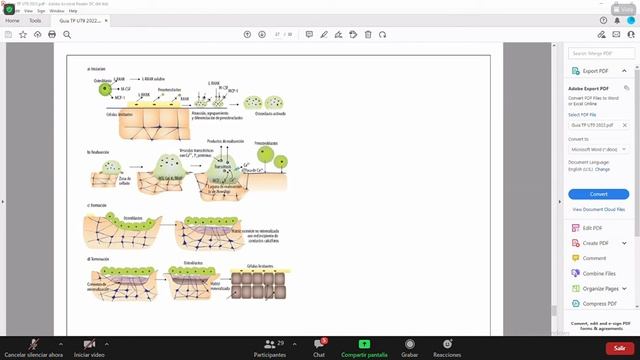Click the delete trash icon

coord(368,35)
